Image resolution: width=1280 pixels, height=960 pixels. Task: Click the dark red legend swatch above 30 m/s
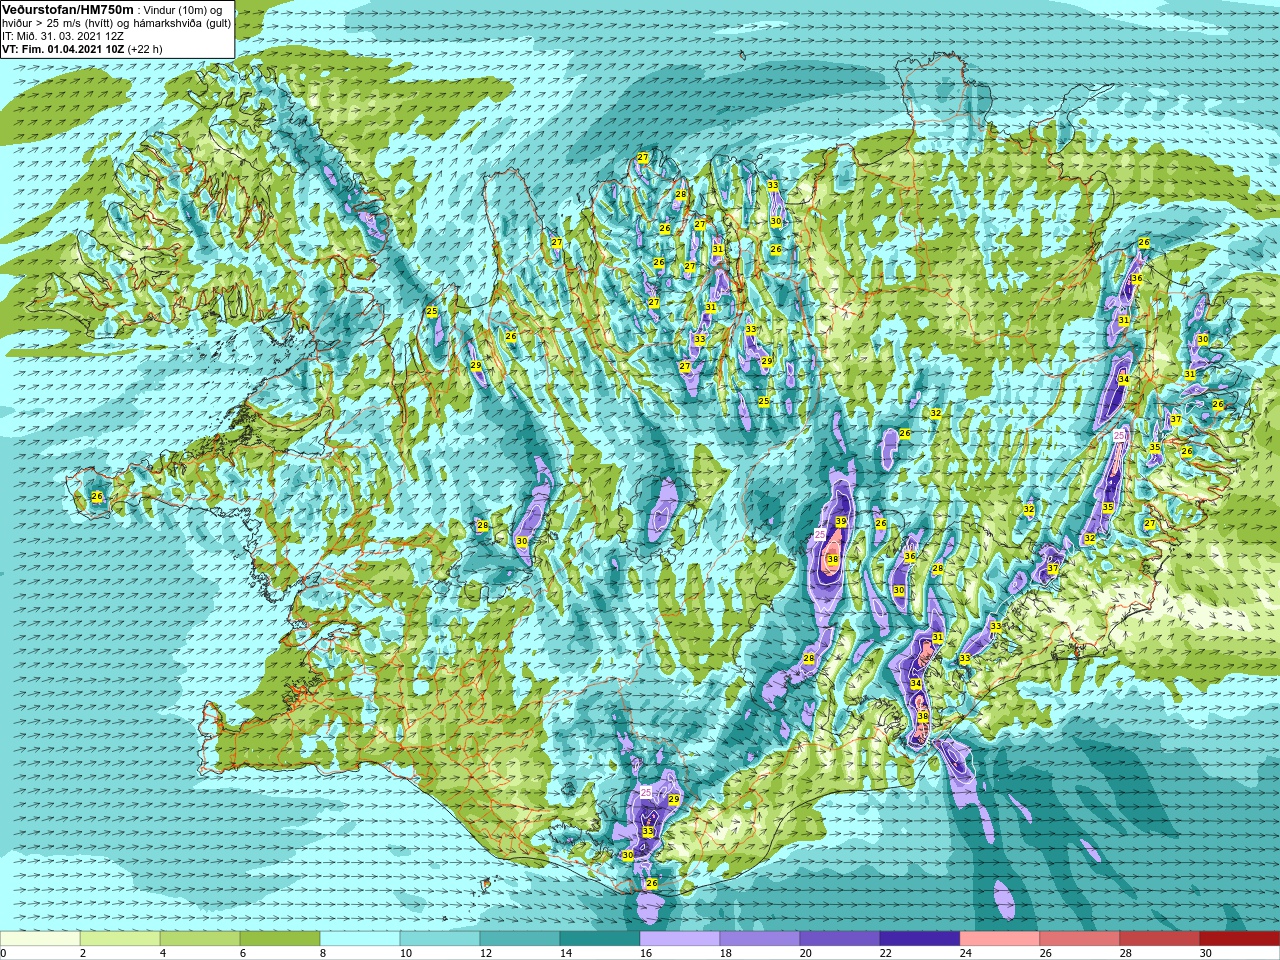[x=1240, y=939]
